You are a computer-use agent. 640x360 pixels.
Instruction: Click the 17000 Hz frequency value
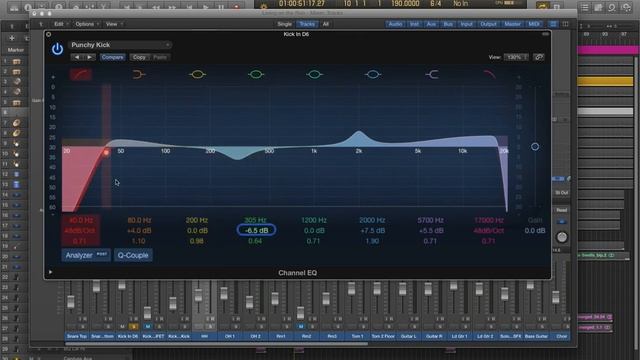(489, 220)
